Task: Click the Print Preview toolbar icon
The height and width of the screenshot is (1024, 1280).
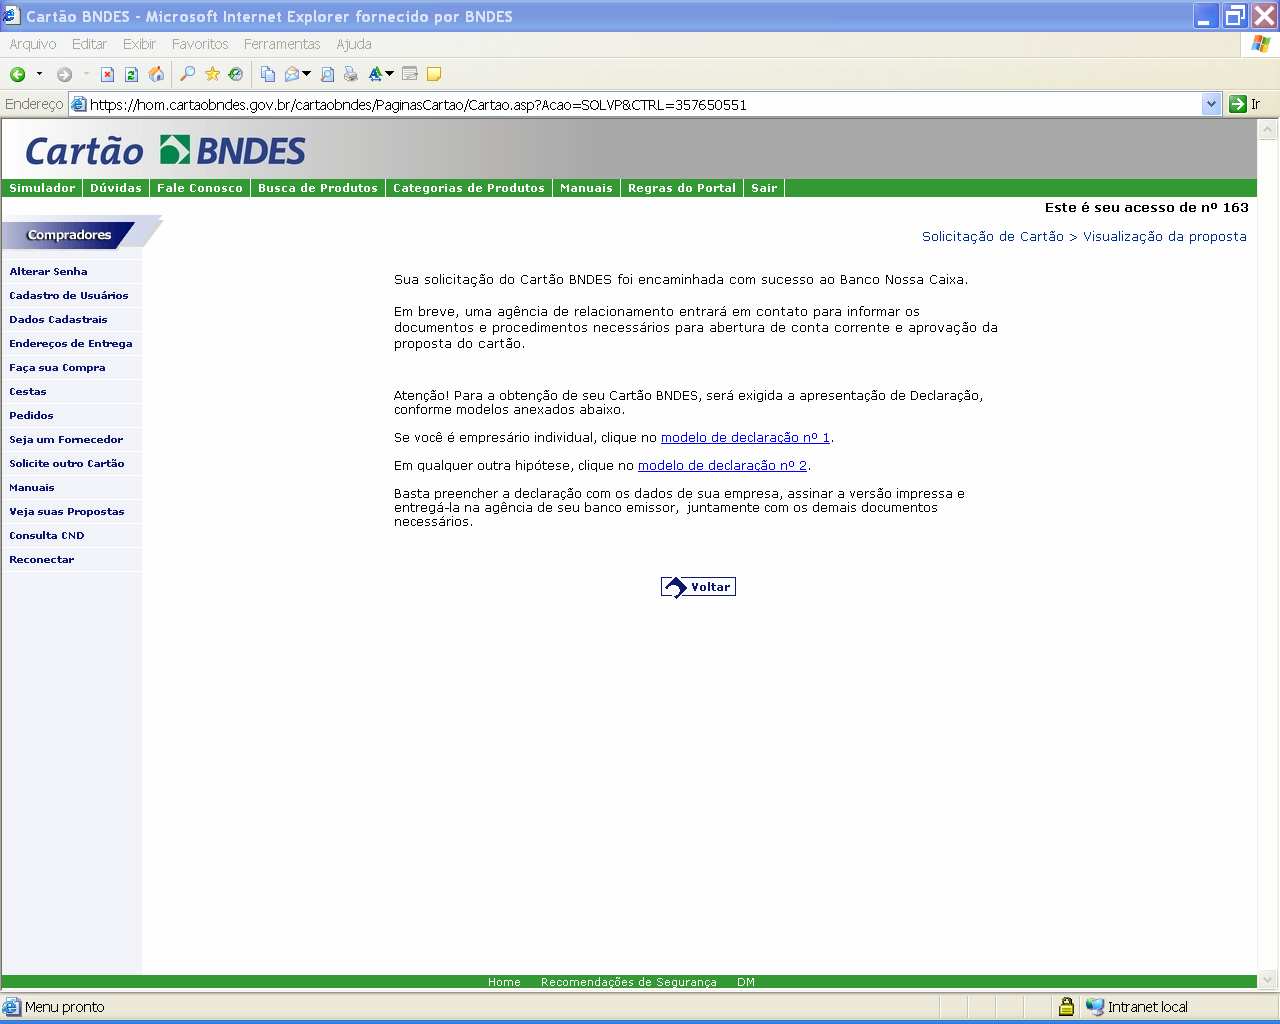Action: (327, 74)
